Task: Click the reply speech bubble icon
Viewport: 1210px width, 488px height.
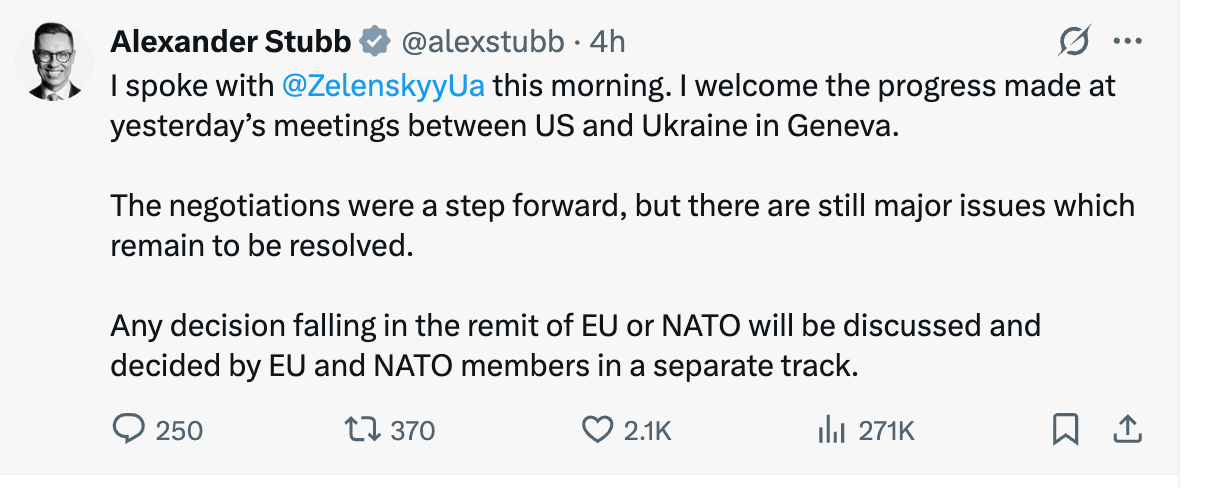Action: point(127,429)
